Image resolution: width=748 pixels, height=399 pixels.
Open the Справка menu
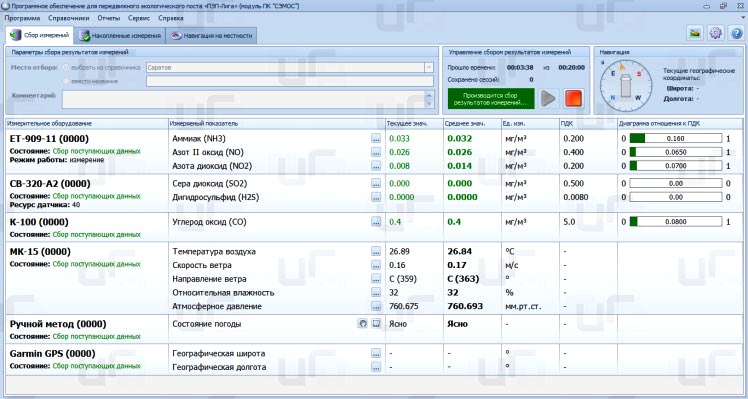[171, 18]
